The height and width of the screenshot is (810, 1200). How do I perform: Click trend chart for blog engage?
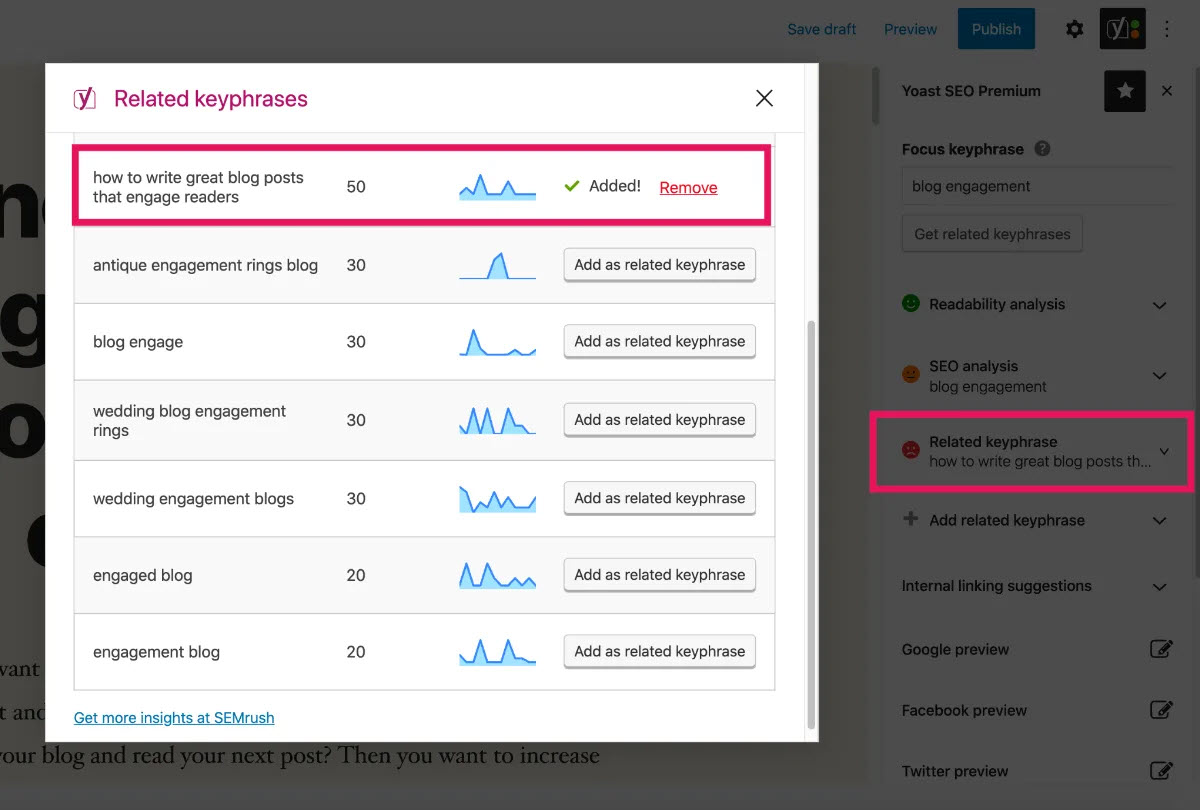pyautogui.click(x=497, y=342)
